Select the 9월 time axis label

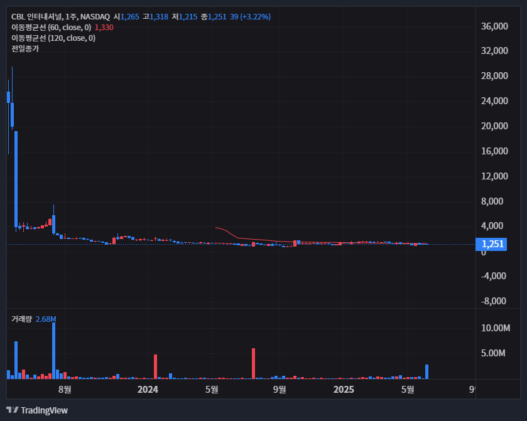[279, 389]
